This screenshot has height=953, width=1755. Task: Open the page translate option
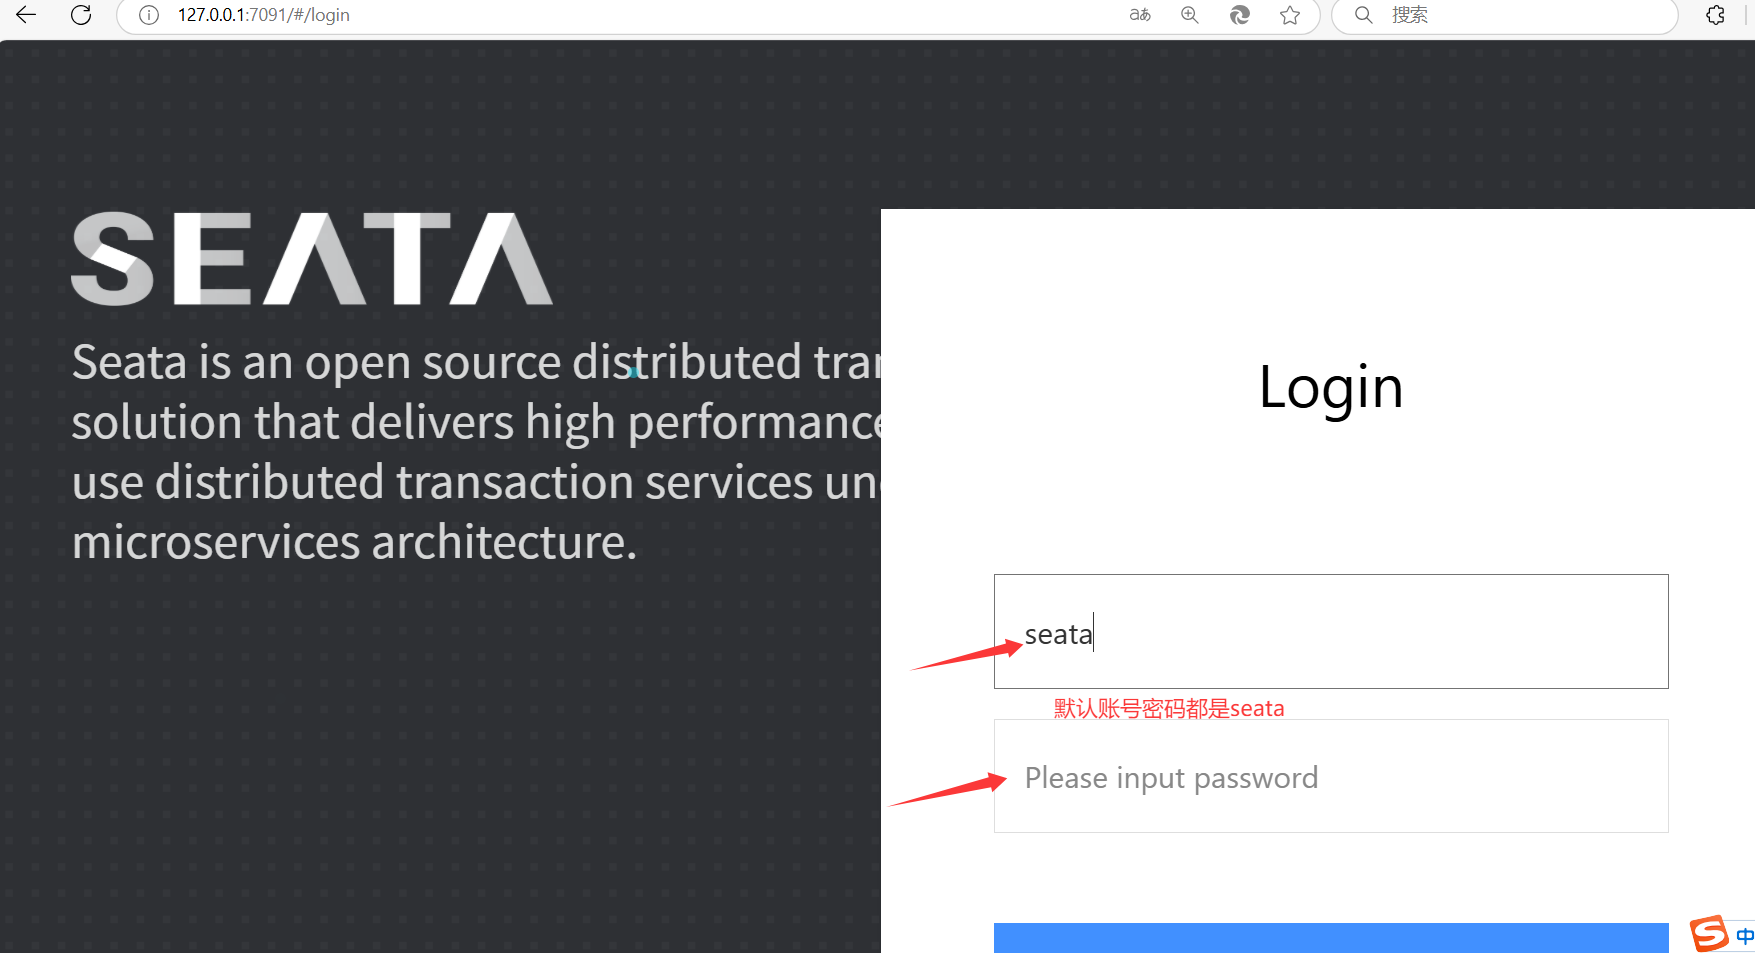pos(1140,15)
